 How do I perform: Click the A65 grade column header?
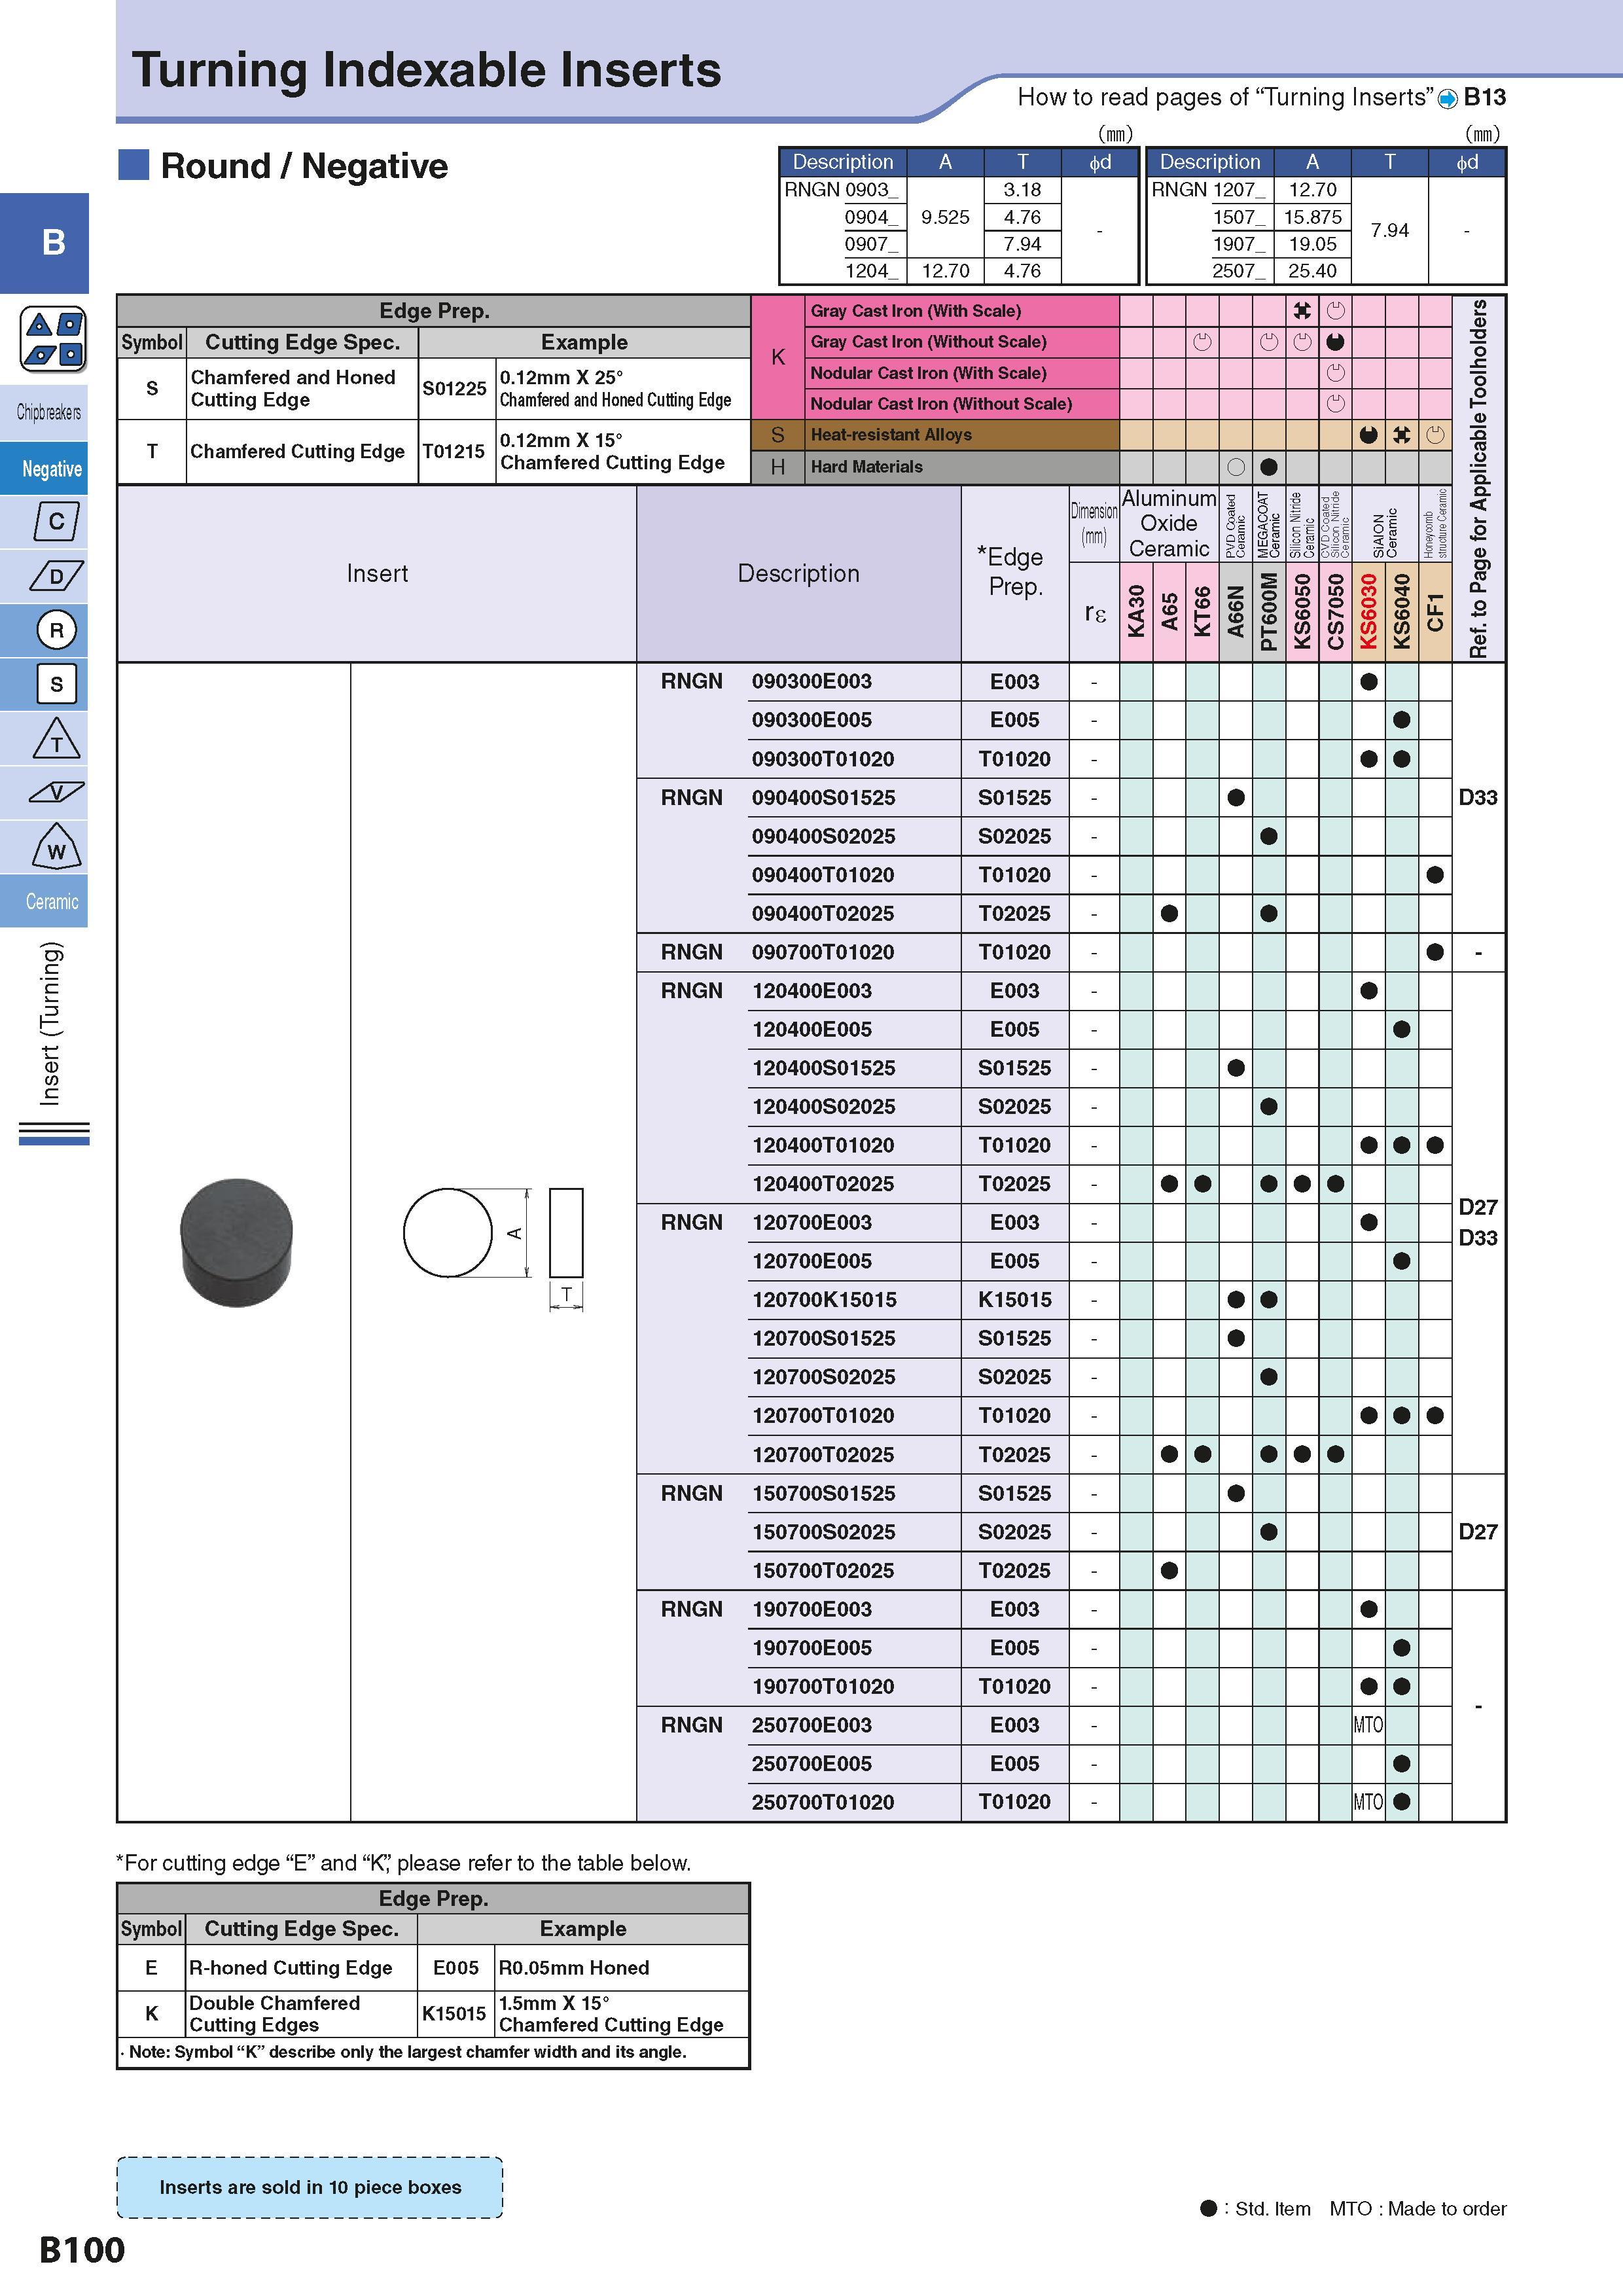tap(1169, 611)
